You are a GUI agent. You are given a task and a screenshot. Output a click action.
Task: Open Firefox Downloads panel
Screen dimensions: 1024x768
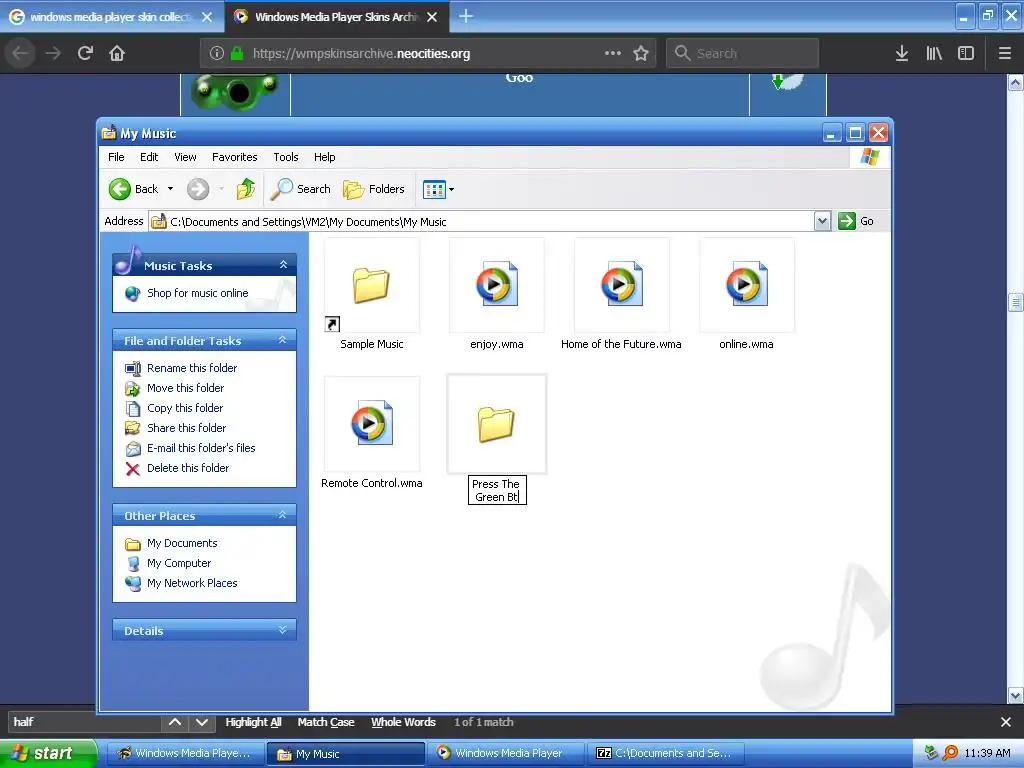(x=902, y=53)
